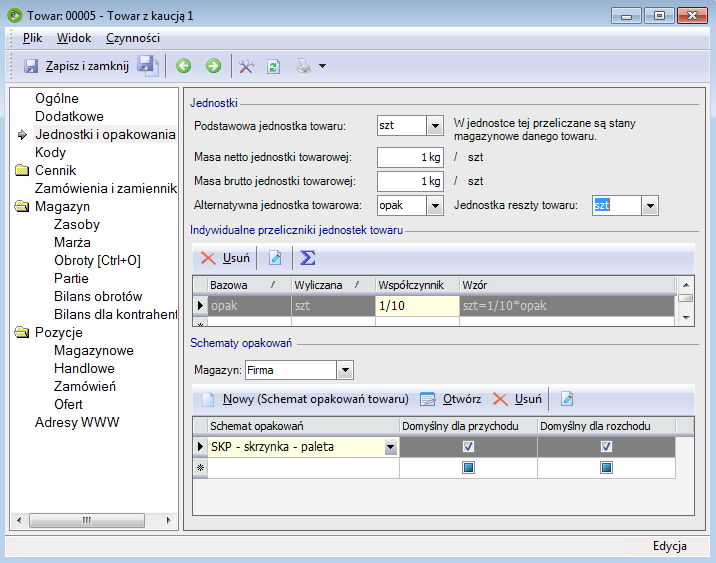Click Nowy (Schemat opakowań towaru) button
Viewport: 716px width, 563px height.
(x=305, y=399)
